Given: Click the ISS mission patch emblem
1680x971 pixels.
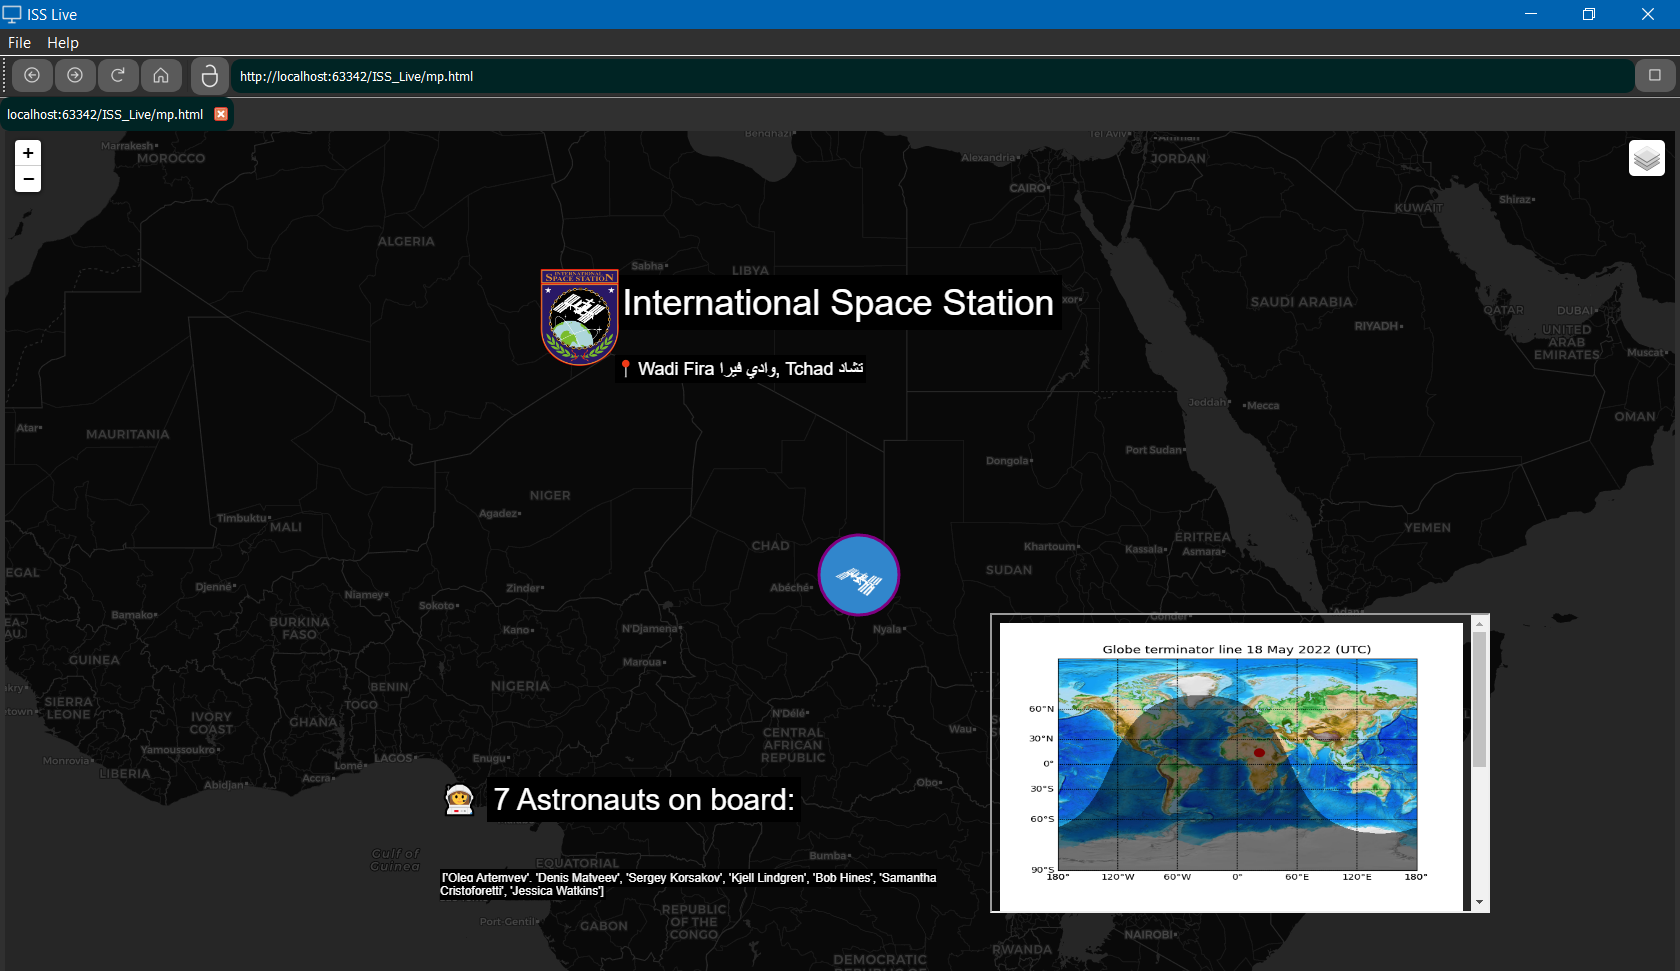Looking at the screenshot, I should [x=579, y=317].
